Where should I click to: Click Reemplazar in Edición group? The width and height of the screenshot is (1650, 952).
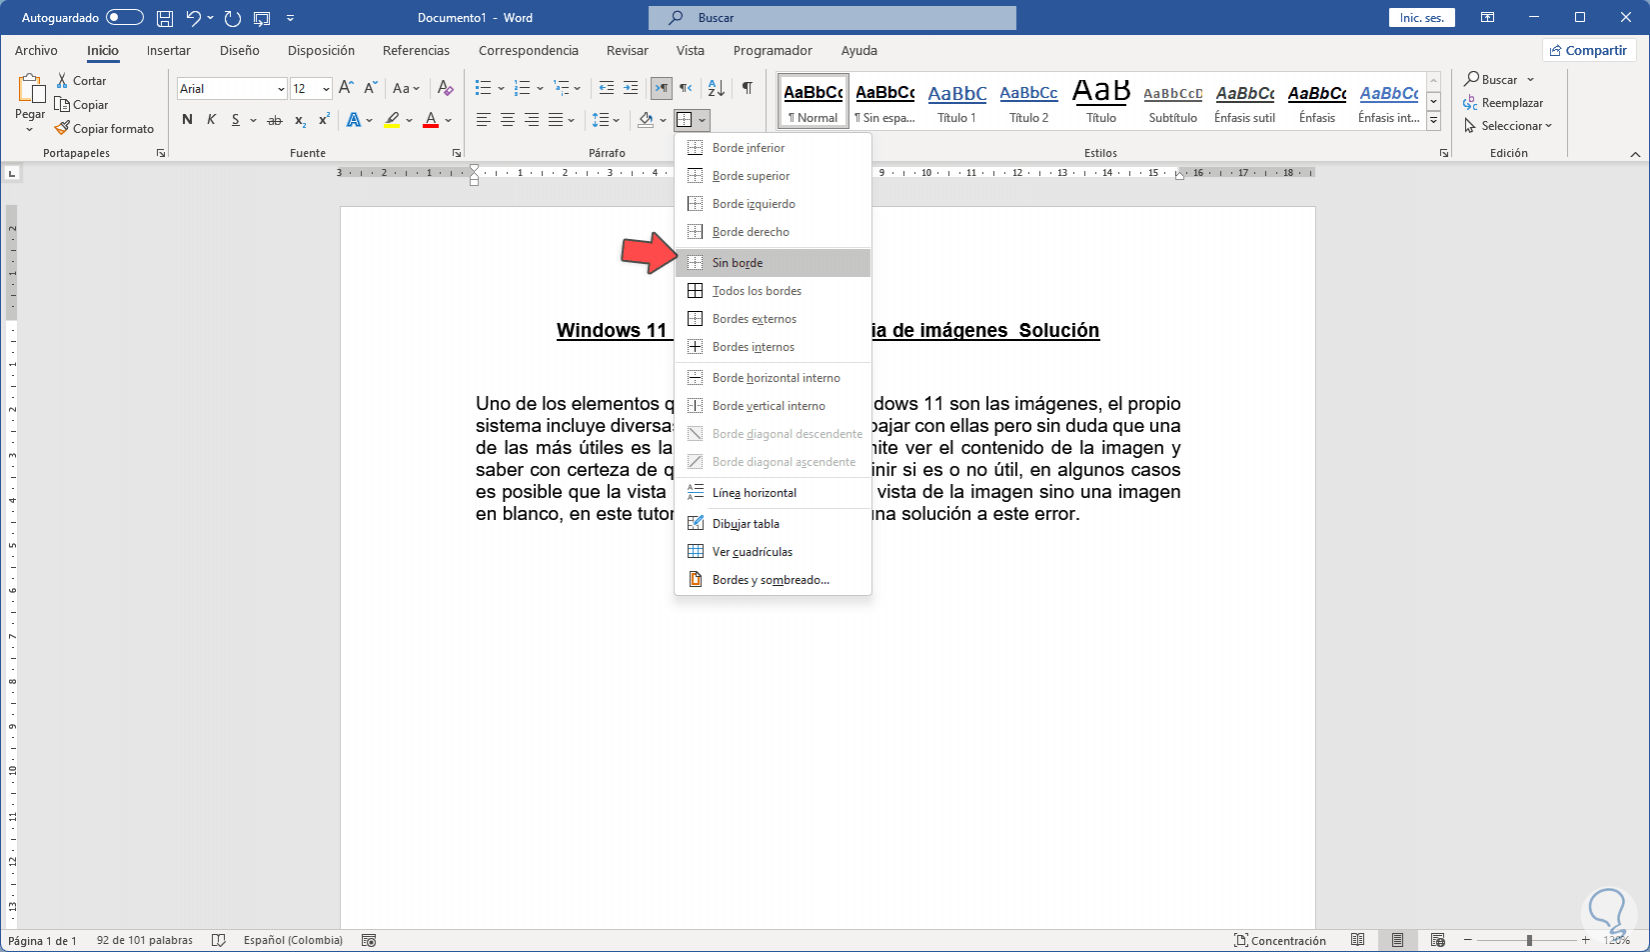[1503, 103]
